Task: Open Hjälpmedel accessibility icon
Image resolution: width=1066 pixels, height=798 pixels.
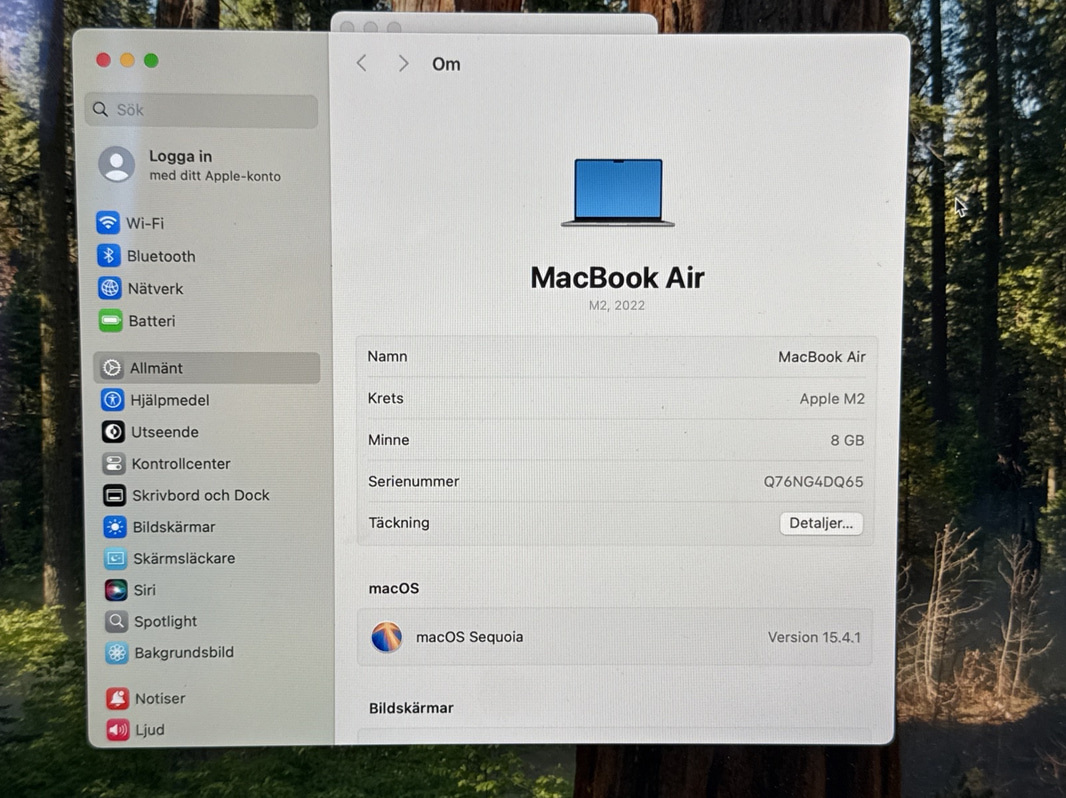Action: 112,400
